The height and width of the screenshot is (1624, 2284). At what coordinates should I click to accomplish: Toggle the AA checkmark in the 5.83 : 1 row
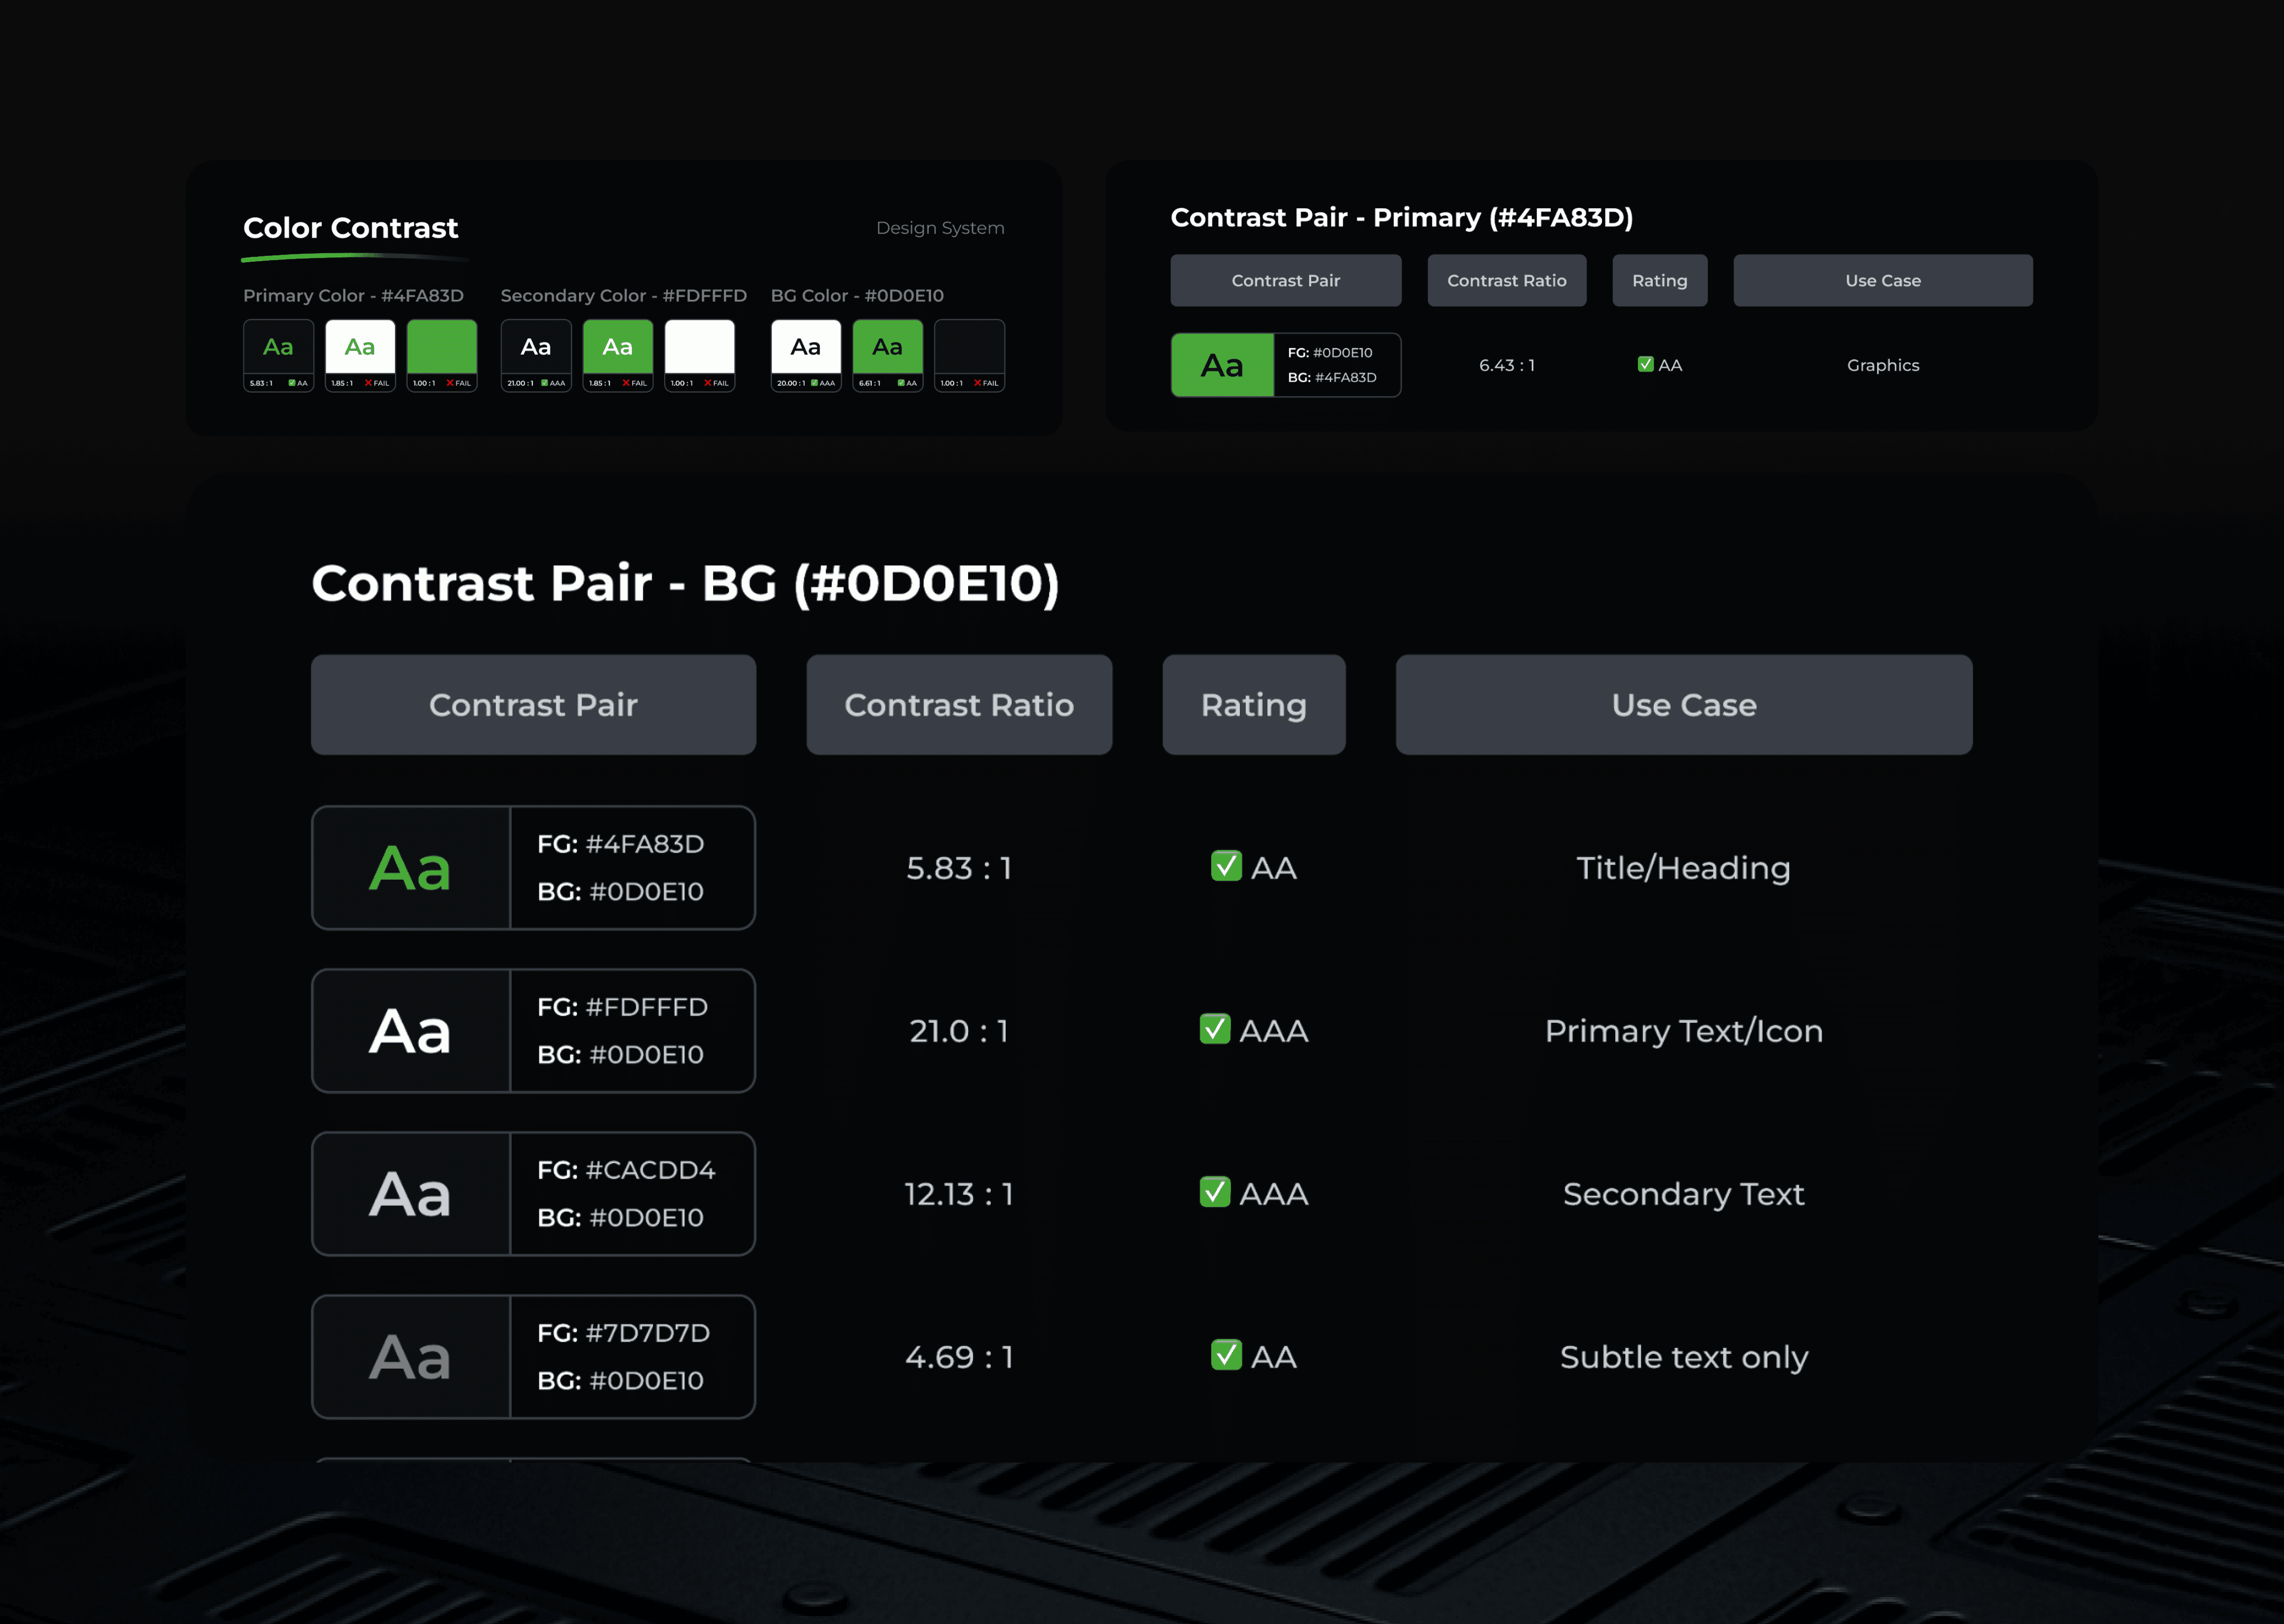pos(1226,866)
